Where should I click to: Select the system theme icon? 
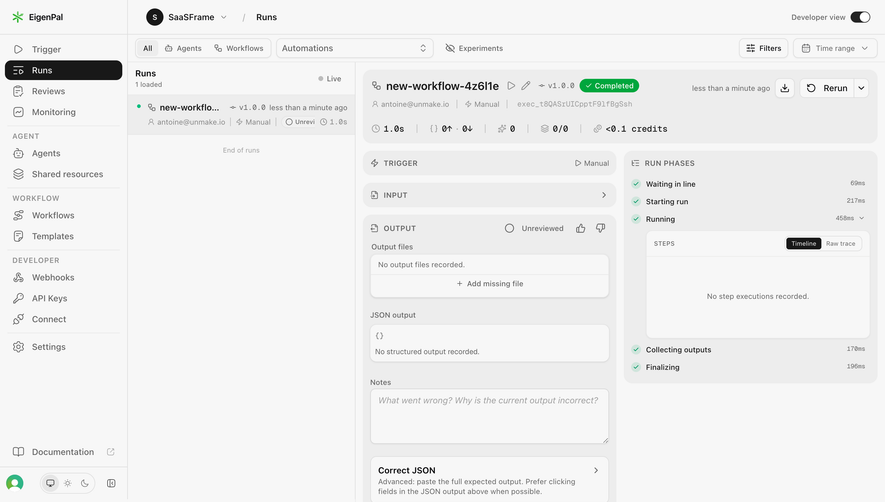50,483
